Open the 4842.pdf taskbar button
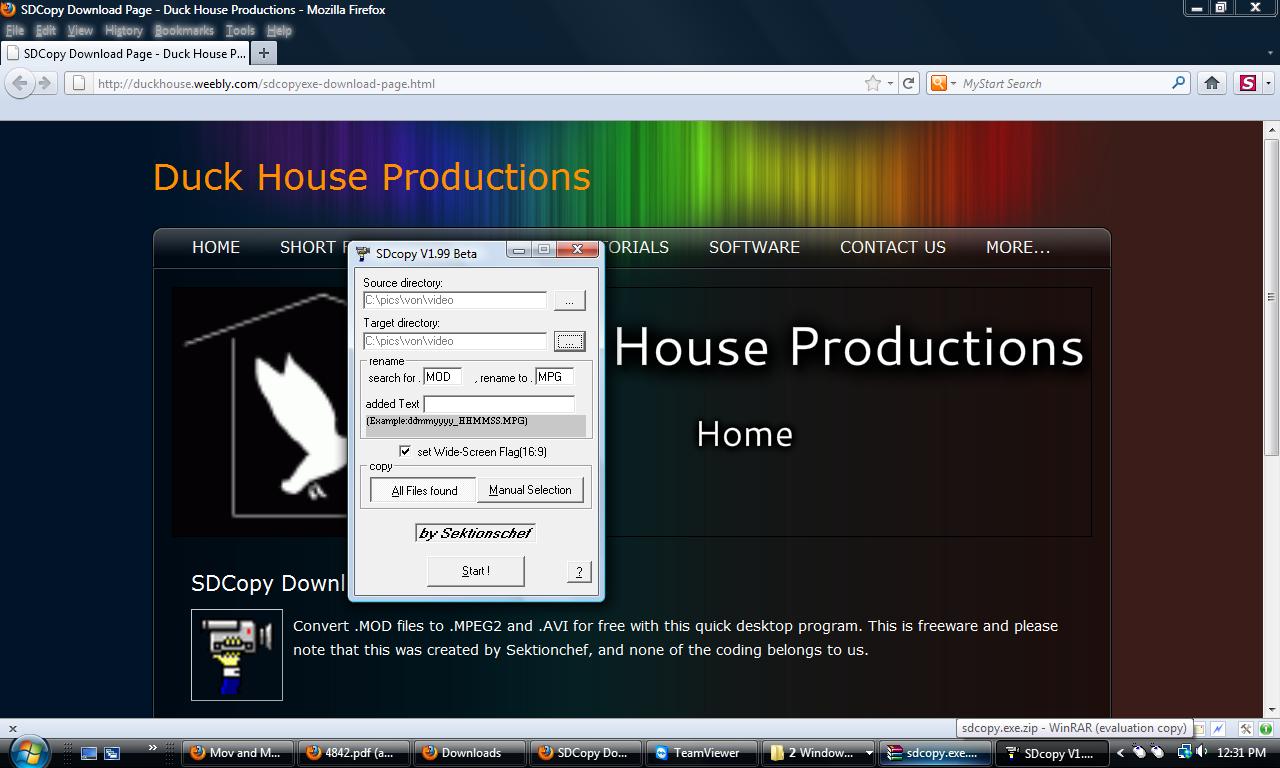The width and height of the screenshot is (1280, 768). (355, 753)
